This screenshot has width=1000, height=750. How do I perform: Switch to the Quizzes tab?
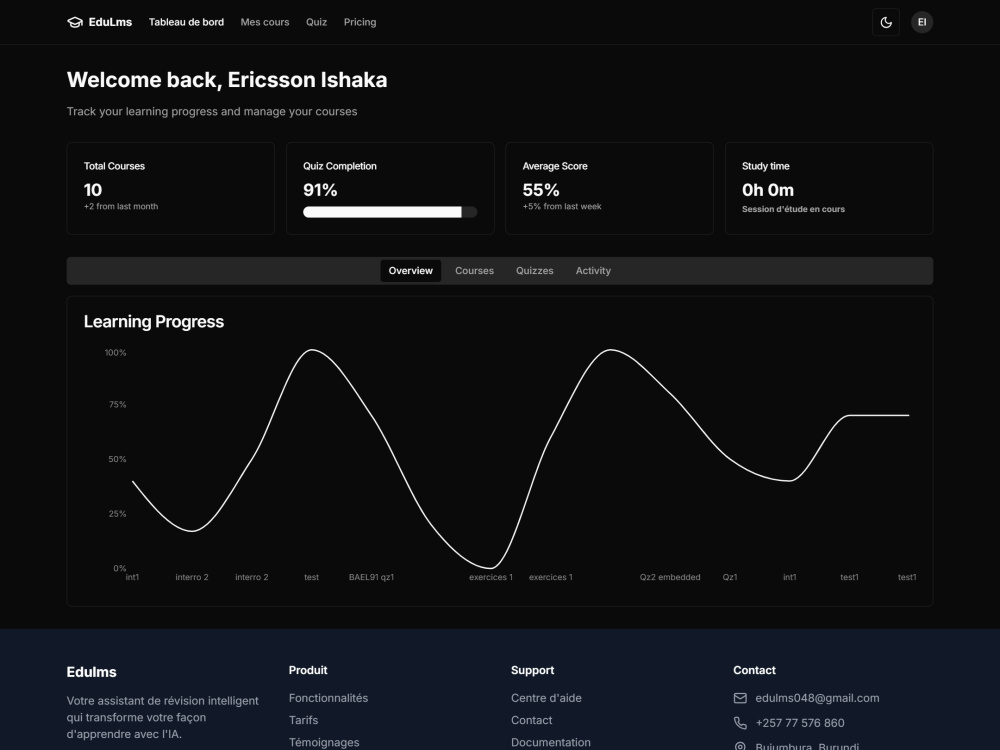pyautogui.click(x=534, y=271)
